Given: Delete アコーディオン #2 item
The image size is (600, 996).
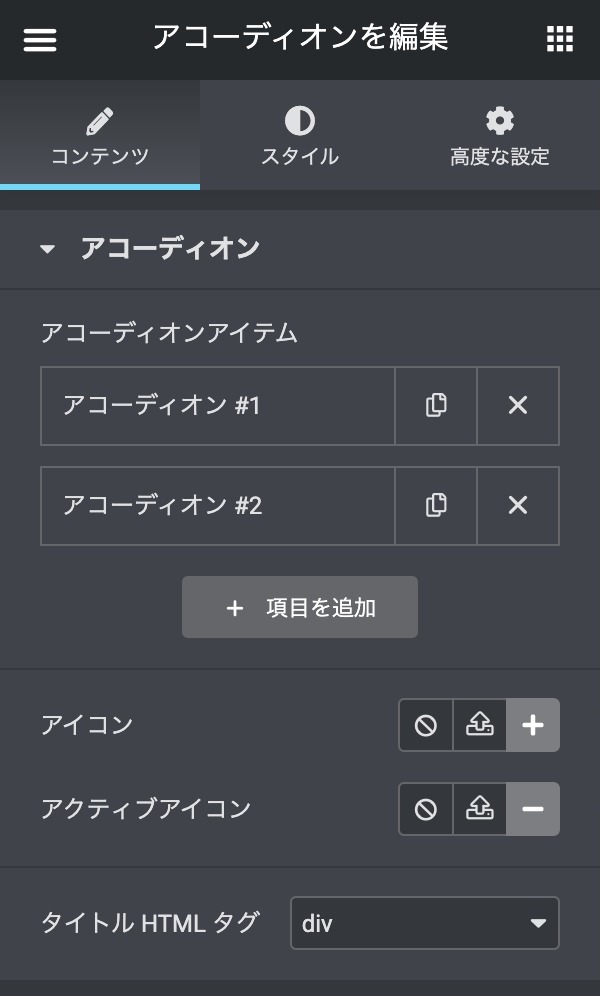Looking at the screenshot, I should 518,506.
